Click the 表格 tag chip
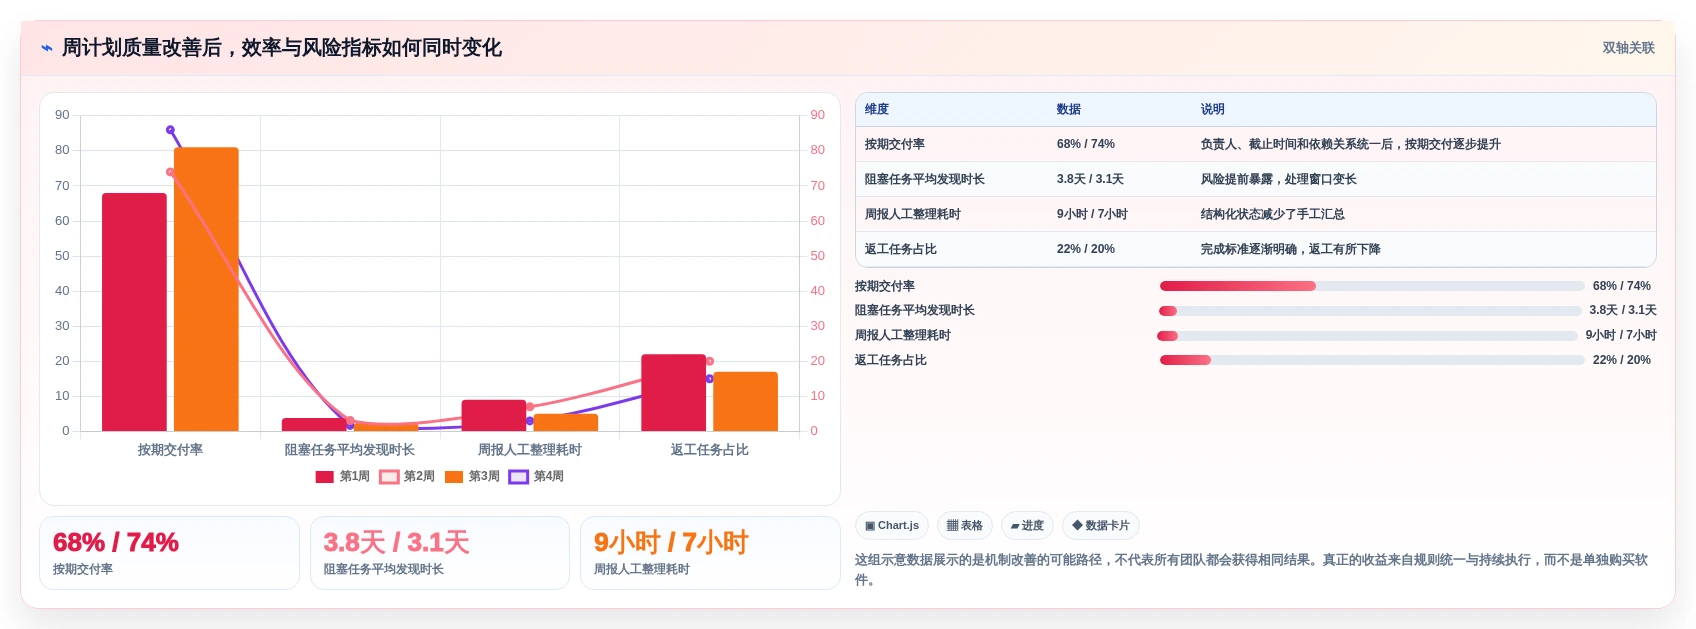Screen dimensions: 1696x629 965,526
